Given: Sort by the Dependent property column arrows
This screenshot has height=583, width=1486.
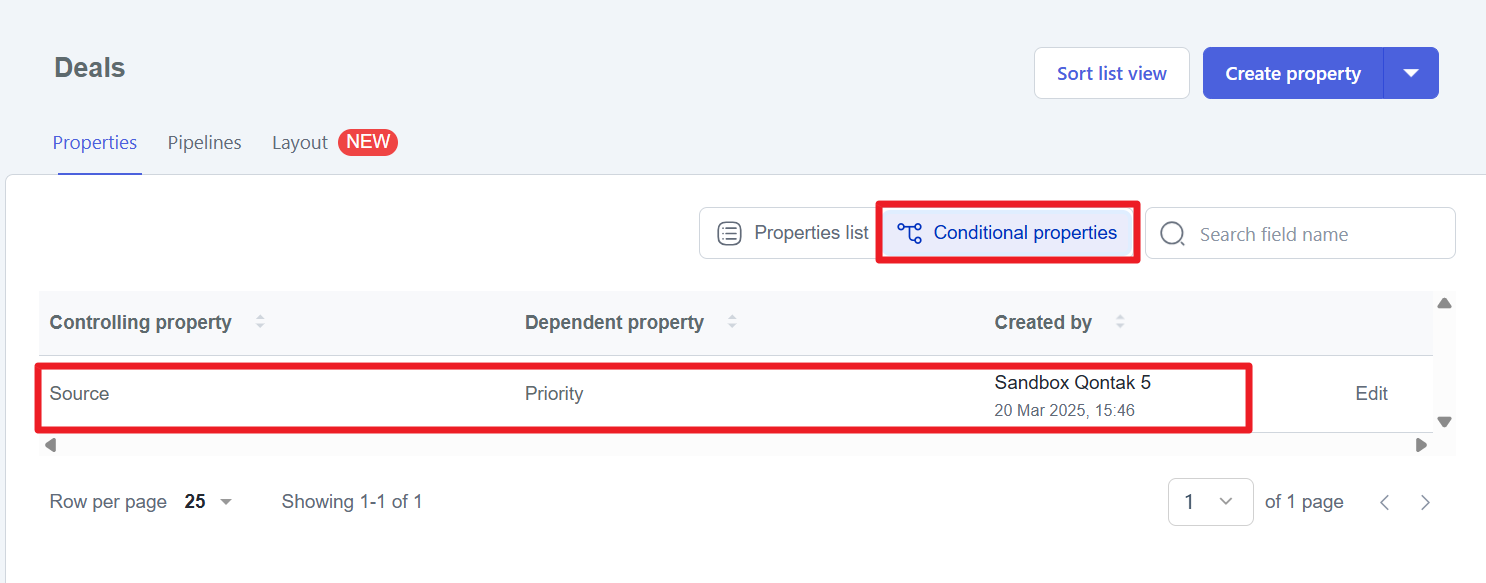Looking at the screenshot, I should (733, 322).
